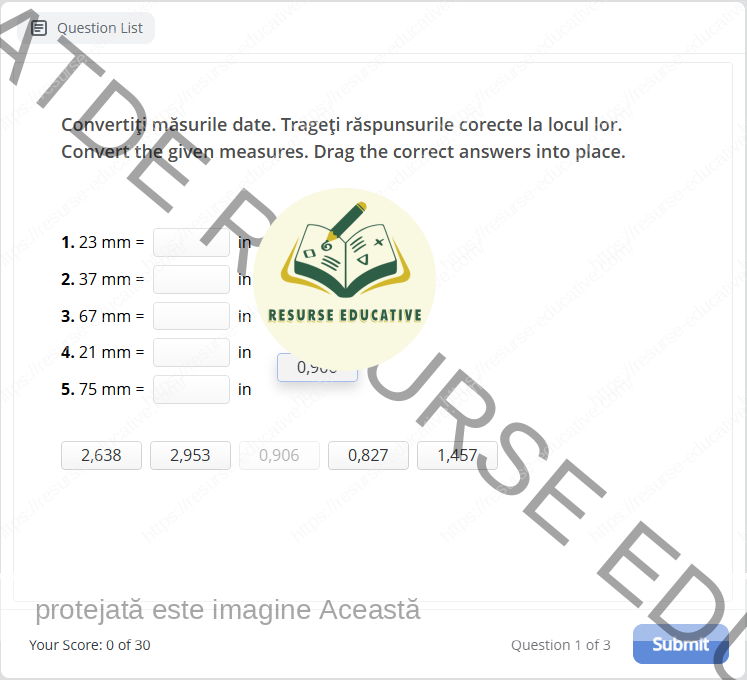Pick the 2,638 answer tile
The height and width of the screenshot is (680, 747).
pos(101,455)
